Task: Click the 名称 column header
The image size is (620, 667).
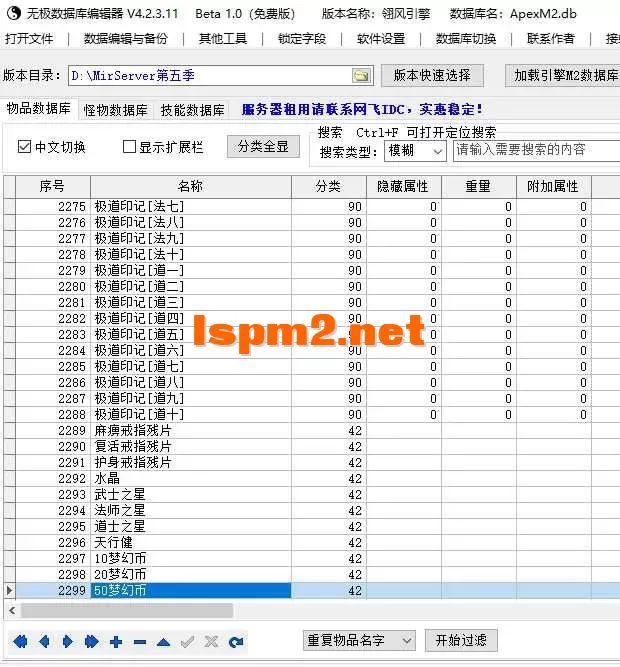Action: [x=191, y=186]
